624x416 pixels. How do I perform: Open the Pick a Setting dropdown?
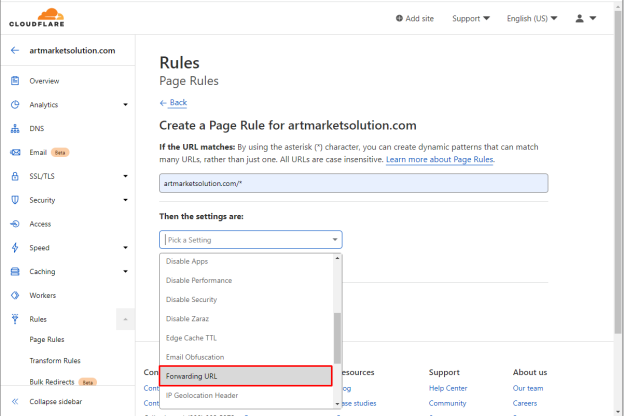pyautogui.click(x=251, y=240)
